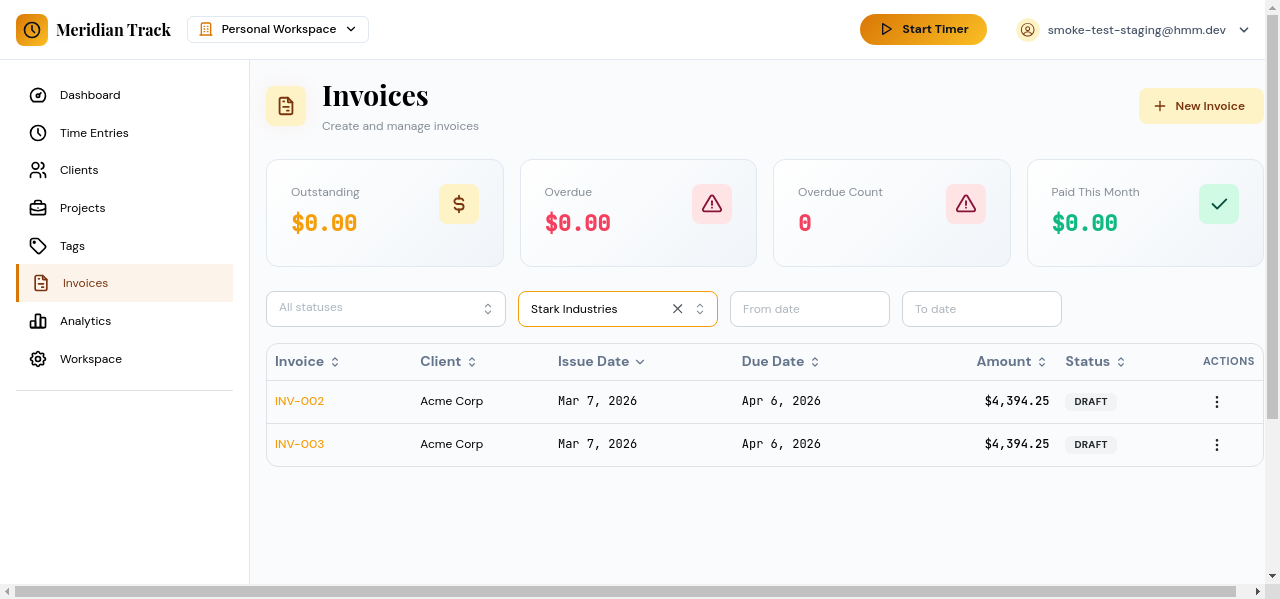1280x599 pixels.
Task: Open the INV-002 invoice link
Action: click(299, 401)
